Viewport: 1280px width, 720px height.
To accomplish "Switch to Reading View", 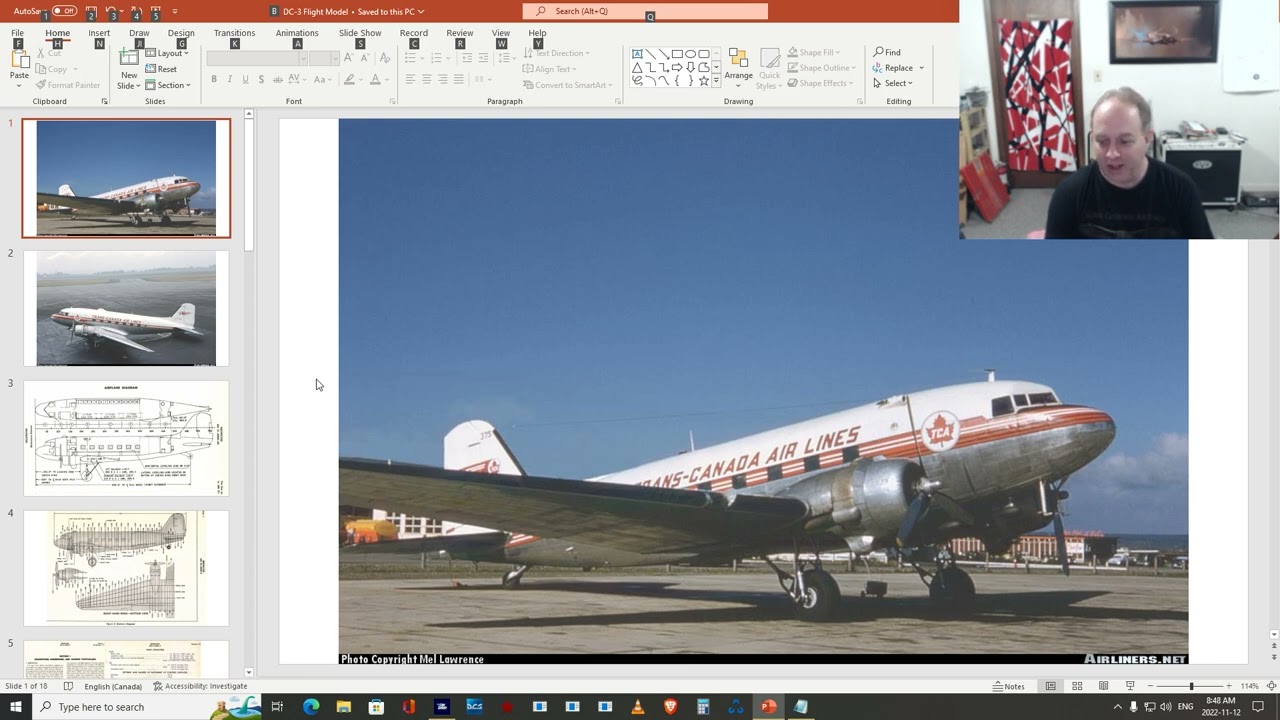I will click(1103, 686).
